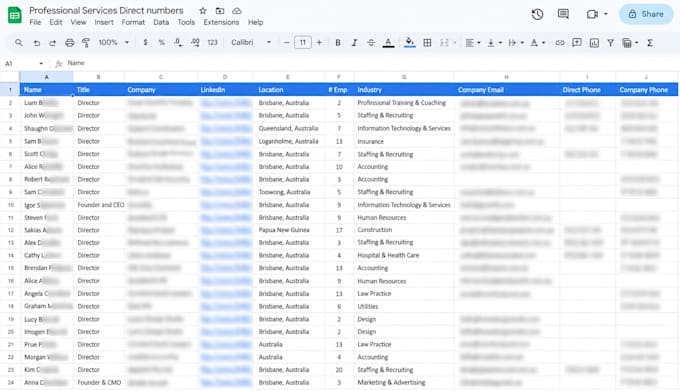Open the View menu
The height and width of the screenshot is (391, 680).
pos(78,22)
